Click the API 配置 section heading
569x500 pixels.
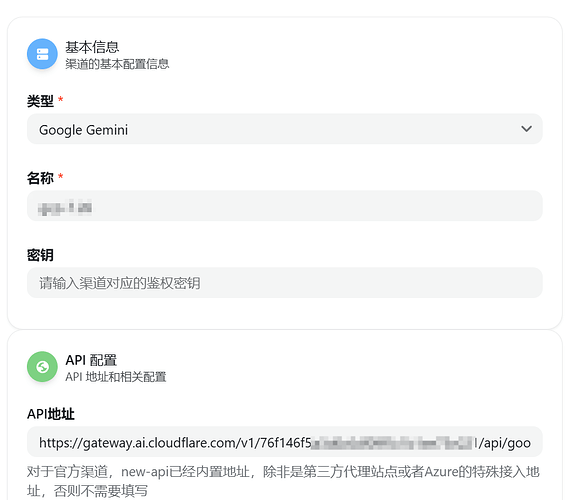pyautogui.click(x=91, y=360)
